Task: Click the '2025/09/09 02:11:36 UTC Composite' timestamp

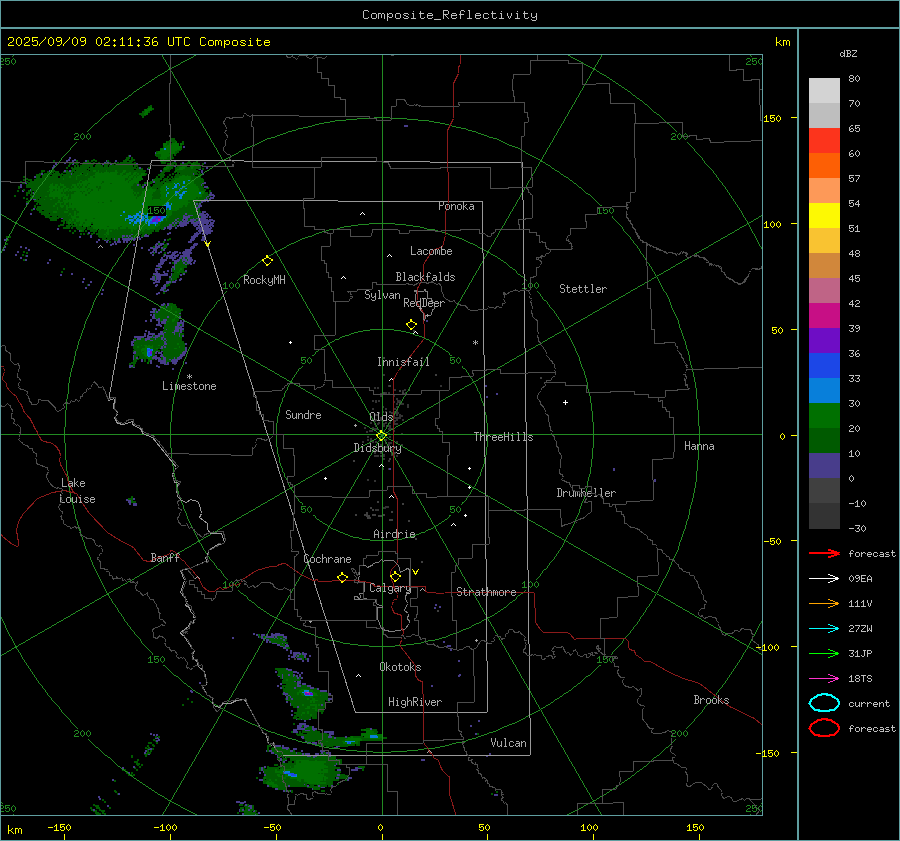Action: (x=138, y=42)
